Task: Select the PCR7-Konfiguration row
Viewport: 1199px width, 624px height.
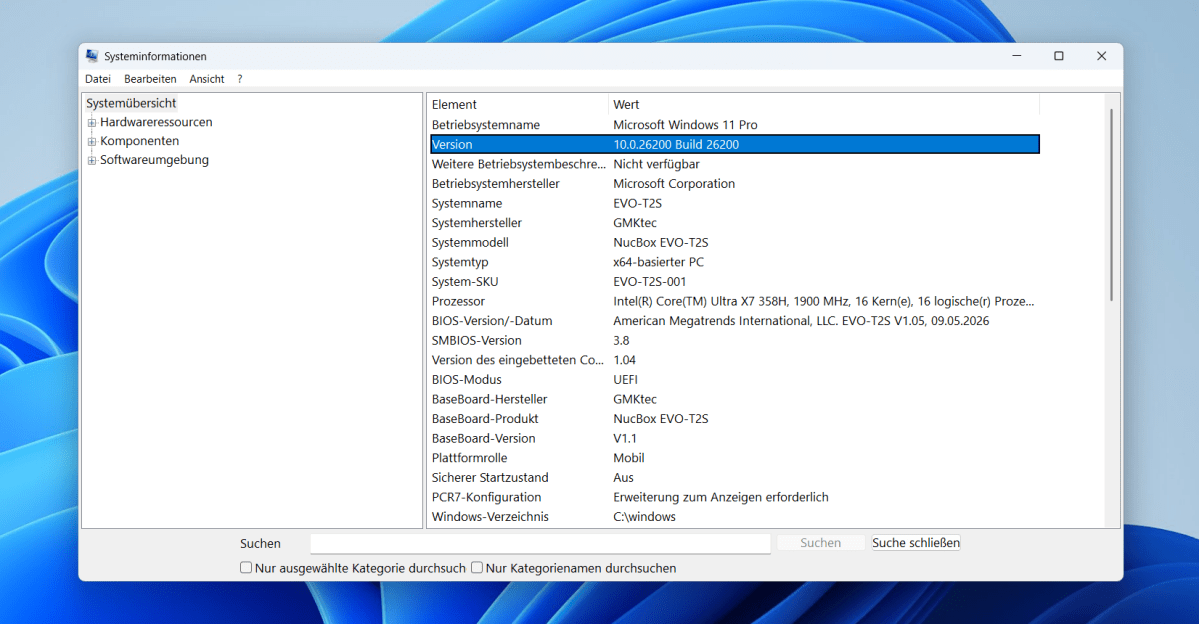Action: [734, 497]
